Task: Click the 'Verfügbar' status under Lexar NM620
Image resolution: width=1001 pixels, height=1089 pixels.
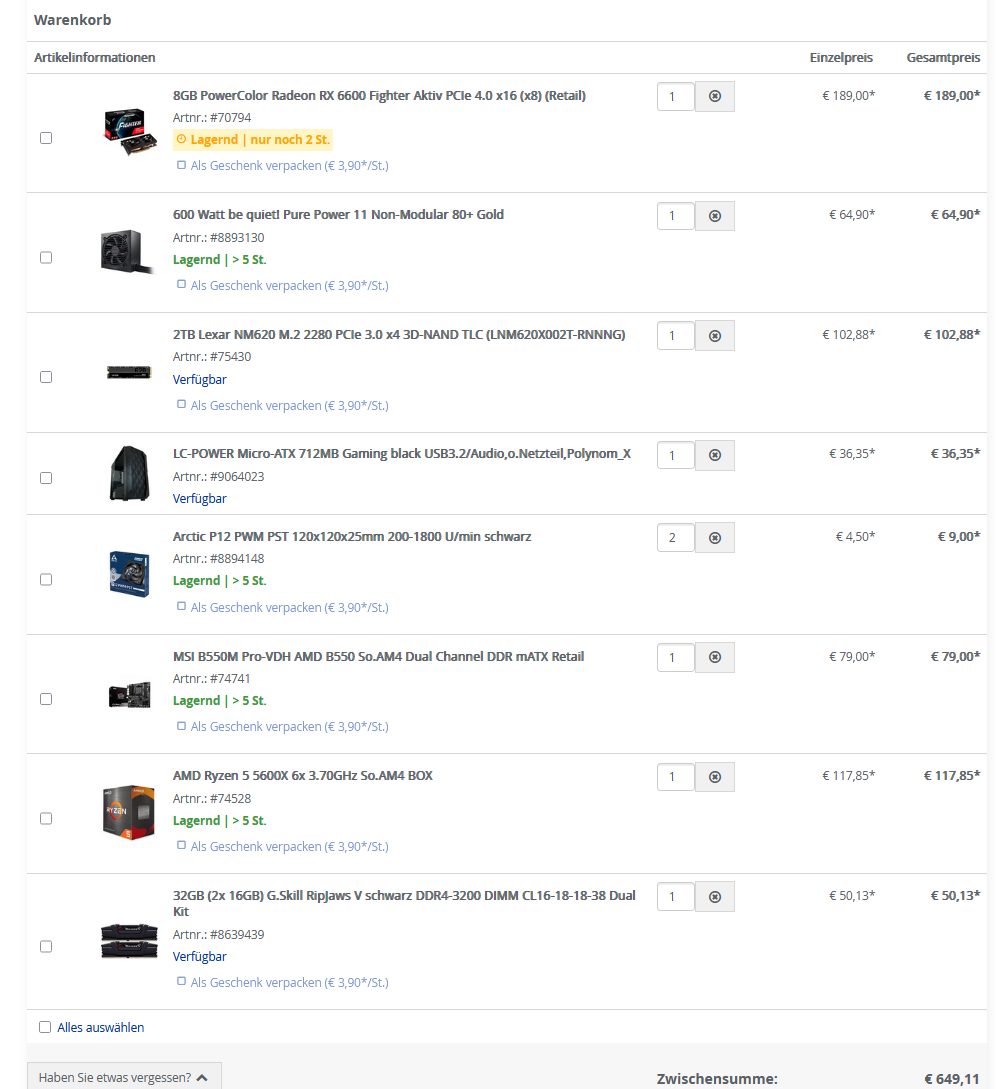Action: coord(200,379)
